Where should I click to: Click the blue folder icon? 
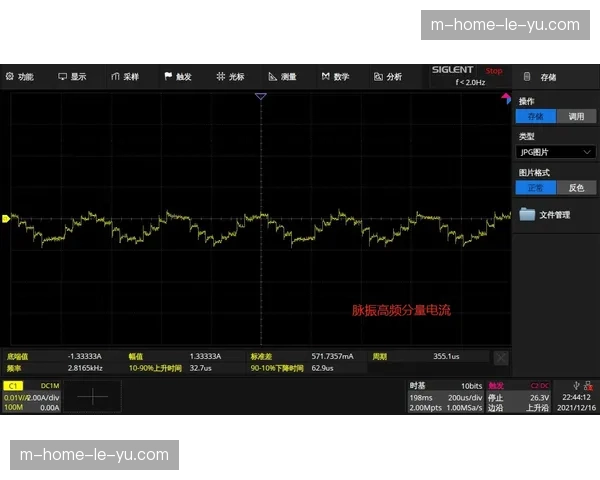(x=527, y=214)
